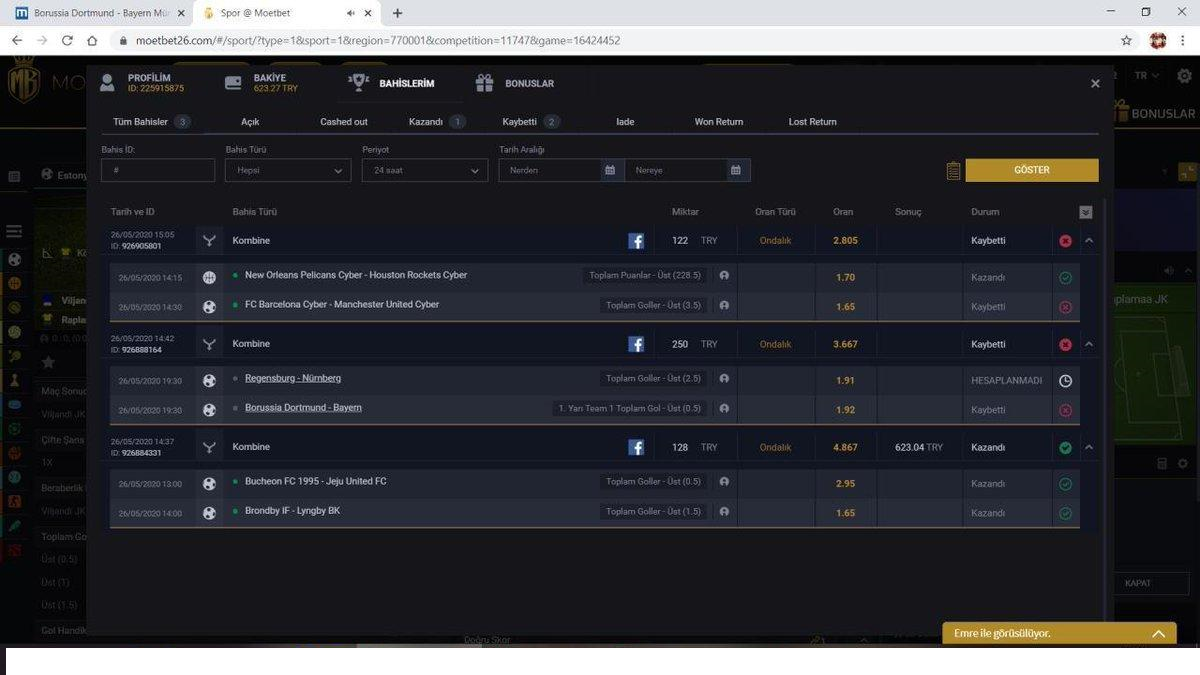Image resolution: width=1200 pixels, height=675 pixels.
Task: Click green won status icon of bet 926884331
Action: click(x=1065, y=447)
